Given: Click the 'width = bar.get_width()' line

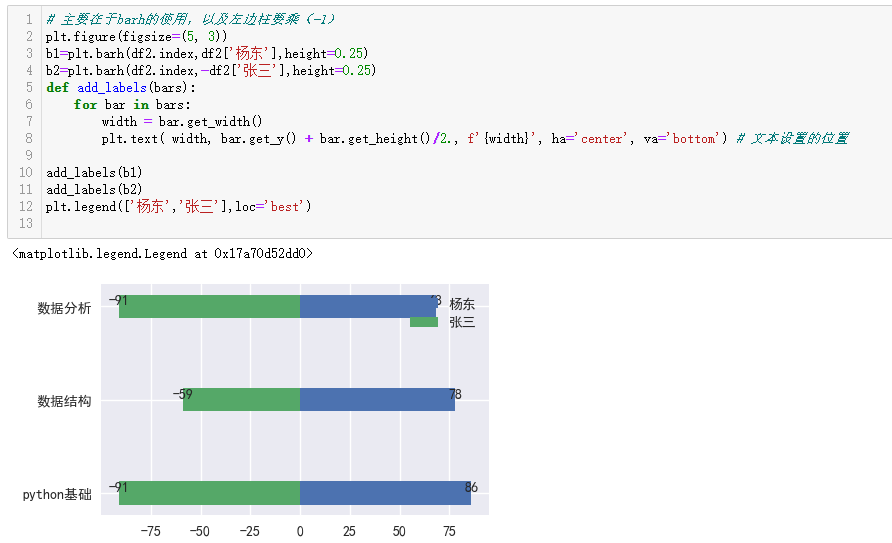Looking at the screenshot, I should point(182,122).
